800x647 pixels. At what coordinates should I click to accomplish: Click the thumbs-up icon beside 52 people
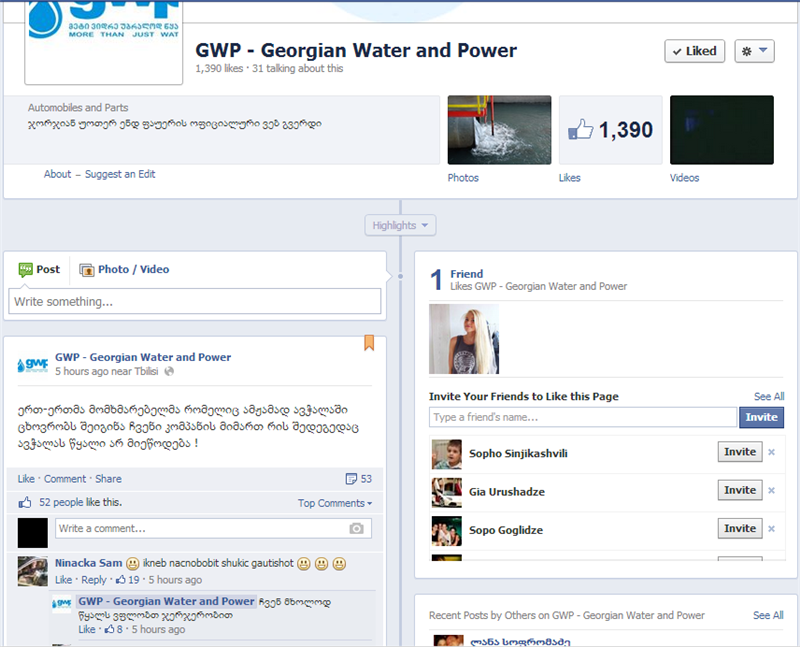pyautogui.click(x=25, y=503)
